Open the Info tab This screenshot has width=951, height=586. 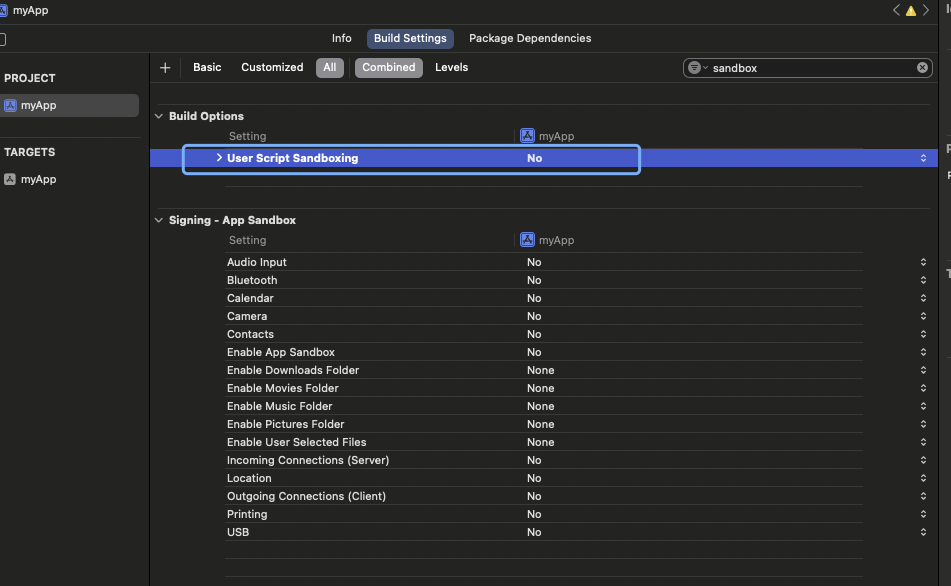point(341,38)
